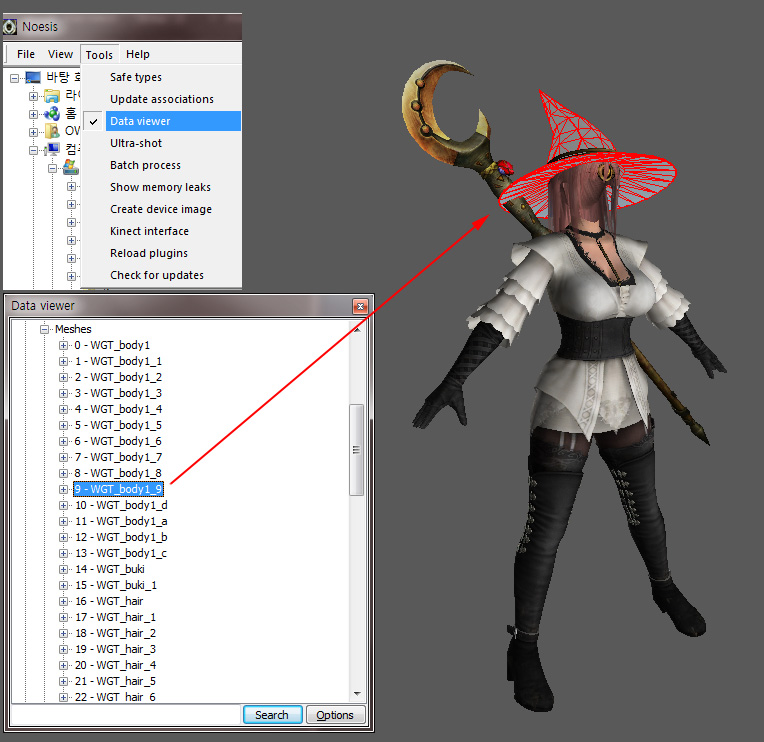Collapse the Computer node in file tree
764x742 pixels.
[33, 150]
